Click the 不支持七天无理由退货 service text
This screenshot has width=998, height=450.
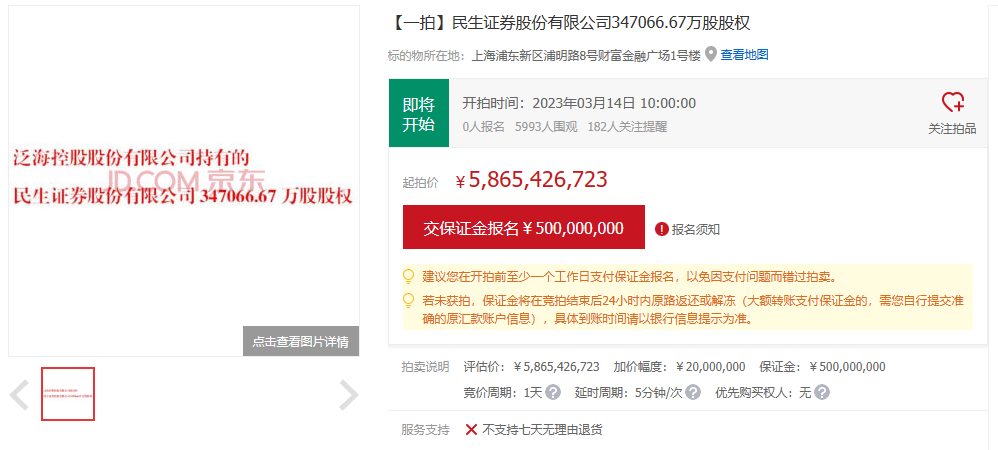[542, 430]
